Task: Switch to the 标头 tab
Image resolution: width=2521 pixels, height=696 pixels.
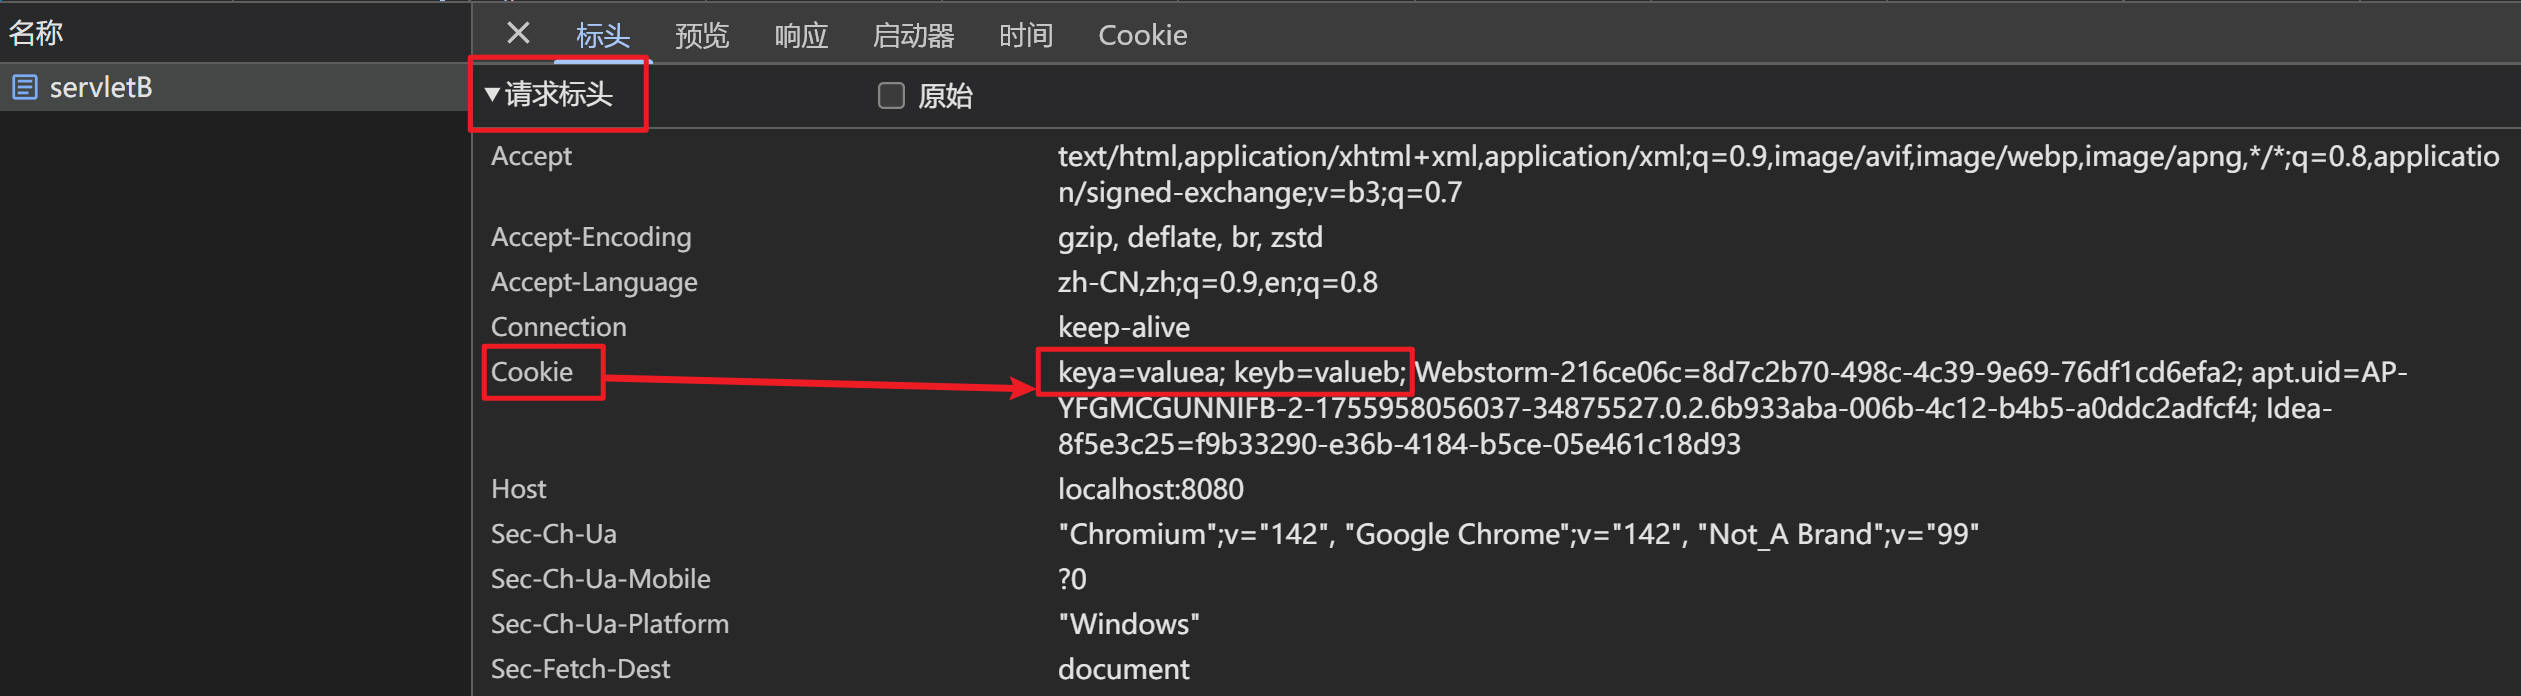Action: [x=602, y=36]
